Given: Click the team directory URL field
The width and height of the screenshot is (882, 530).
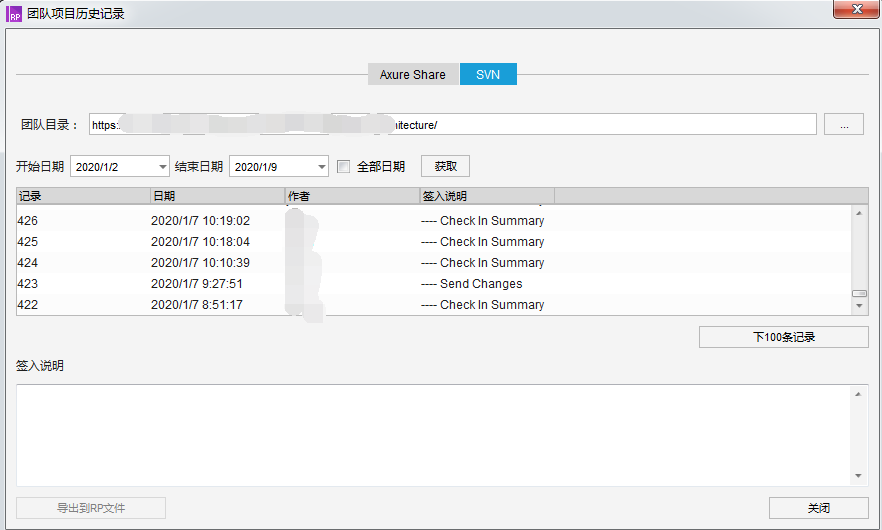Looking at the screenshot, I should point(452,125).
